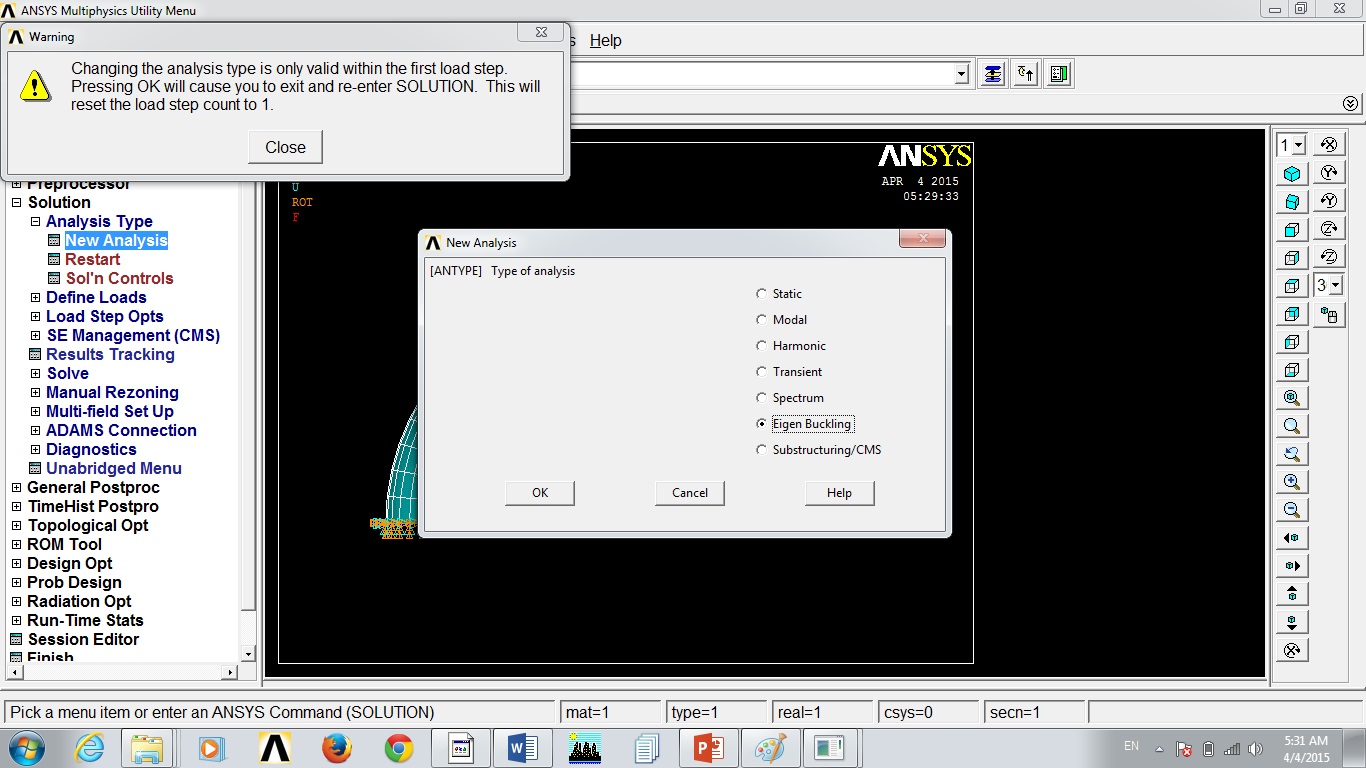
Task: Click the Fit View magnifier icon
Action: coord(1291,398)
